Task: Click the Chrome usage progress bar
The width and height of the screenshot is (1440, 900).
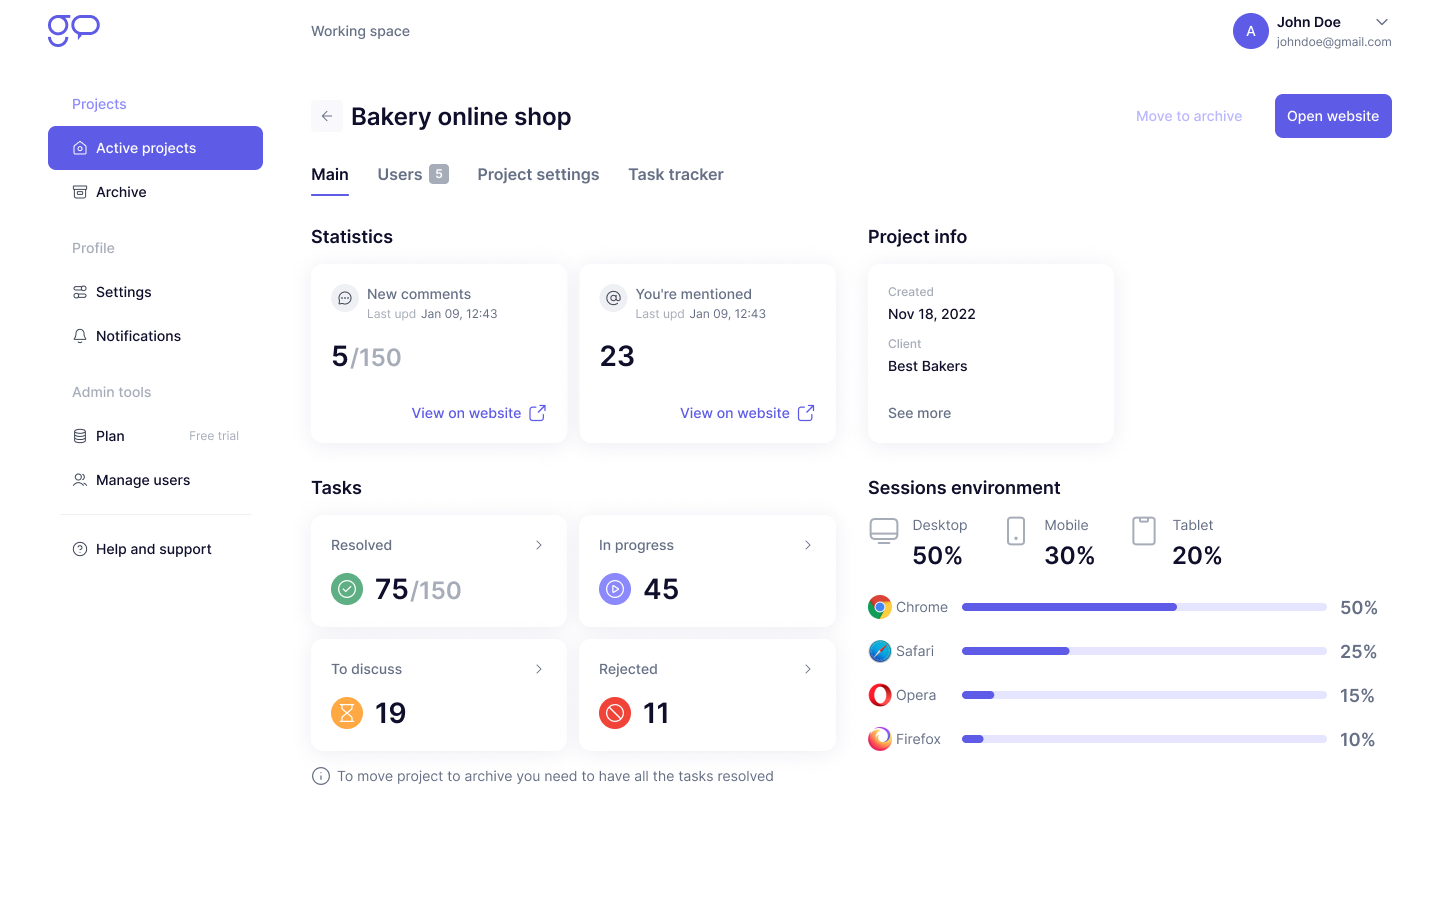Action: (x=1144, y=607)
